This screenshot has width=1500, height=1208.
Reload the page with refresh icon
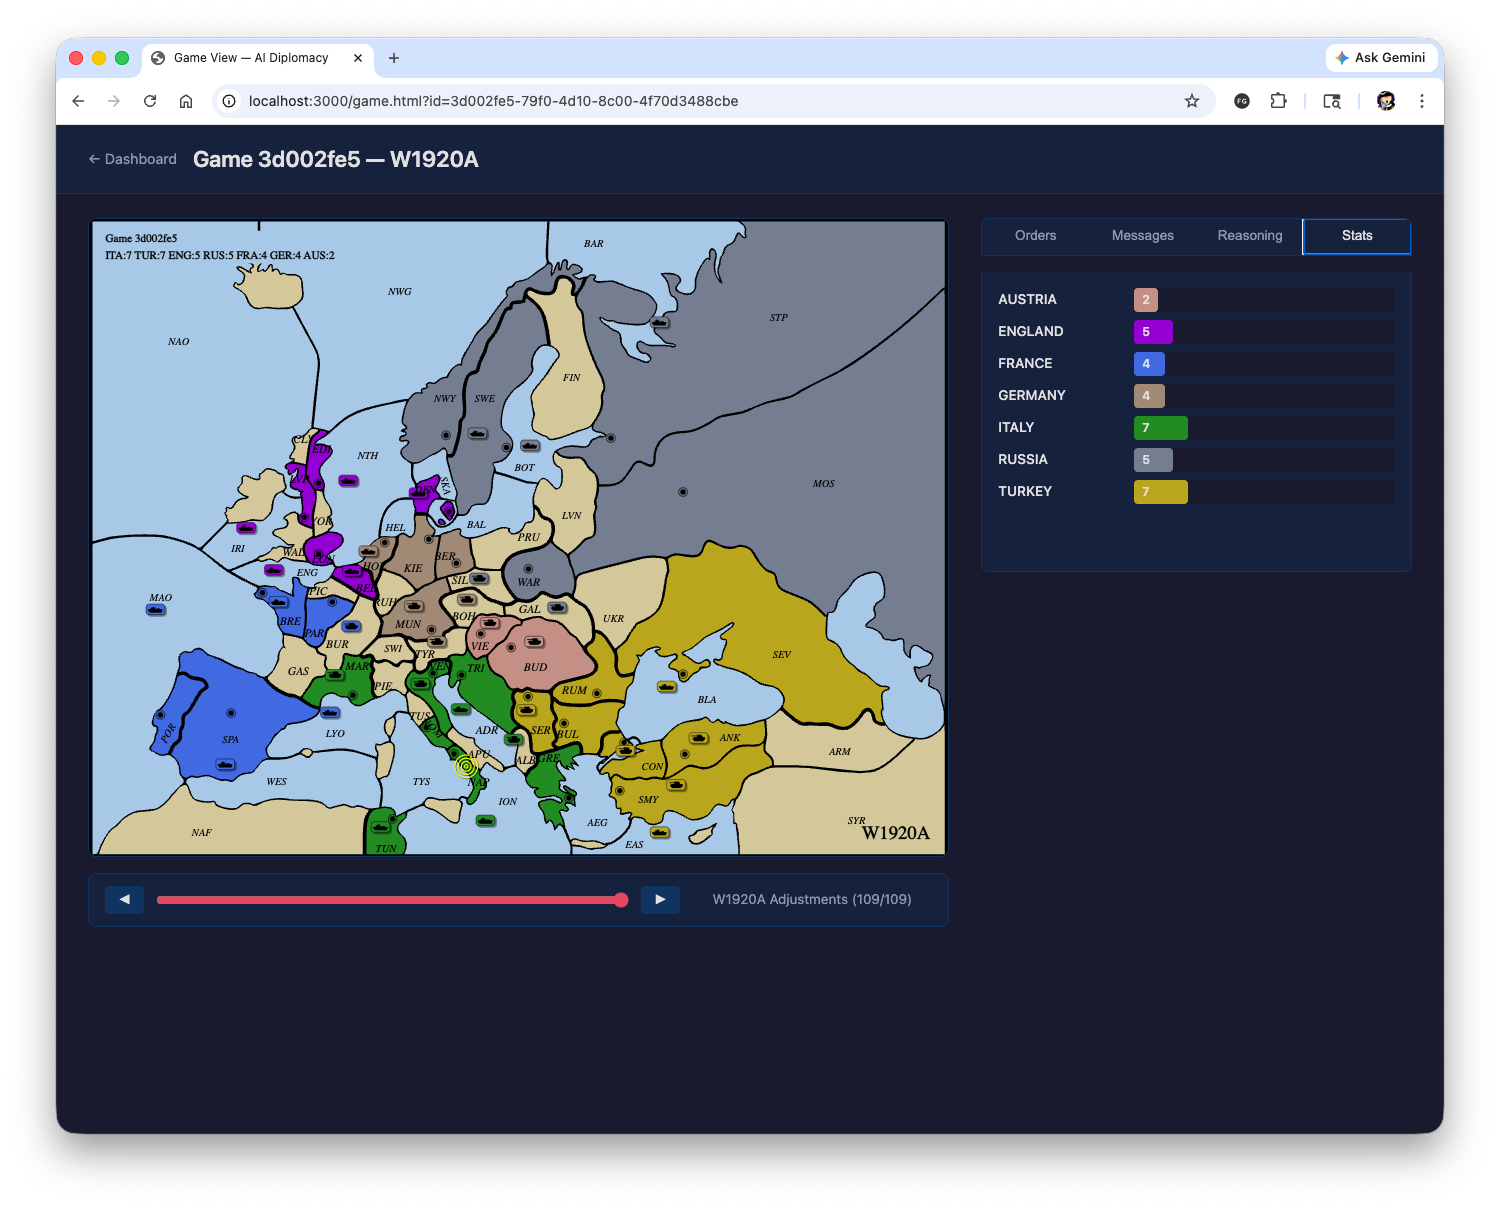150,101
